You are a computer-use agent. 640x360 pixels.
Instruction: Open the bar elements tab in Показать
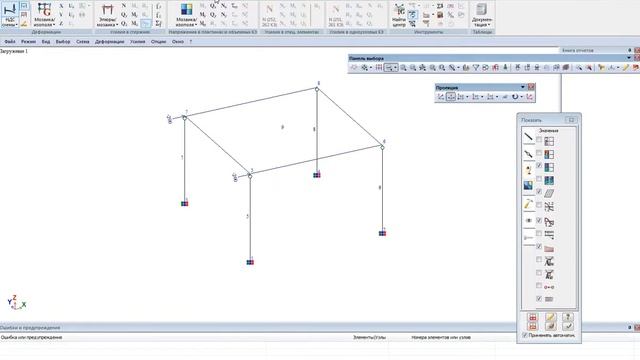(x=528, y=137)
